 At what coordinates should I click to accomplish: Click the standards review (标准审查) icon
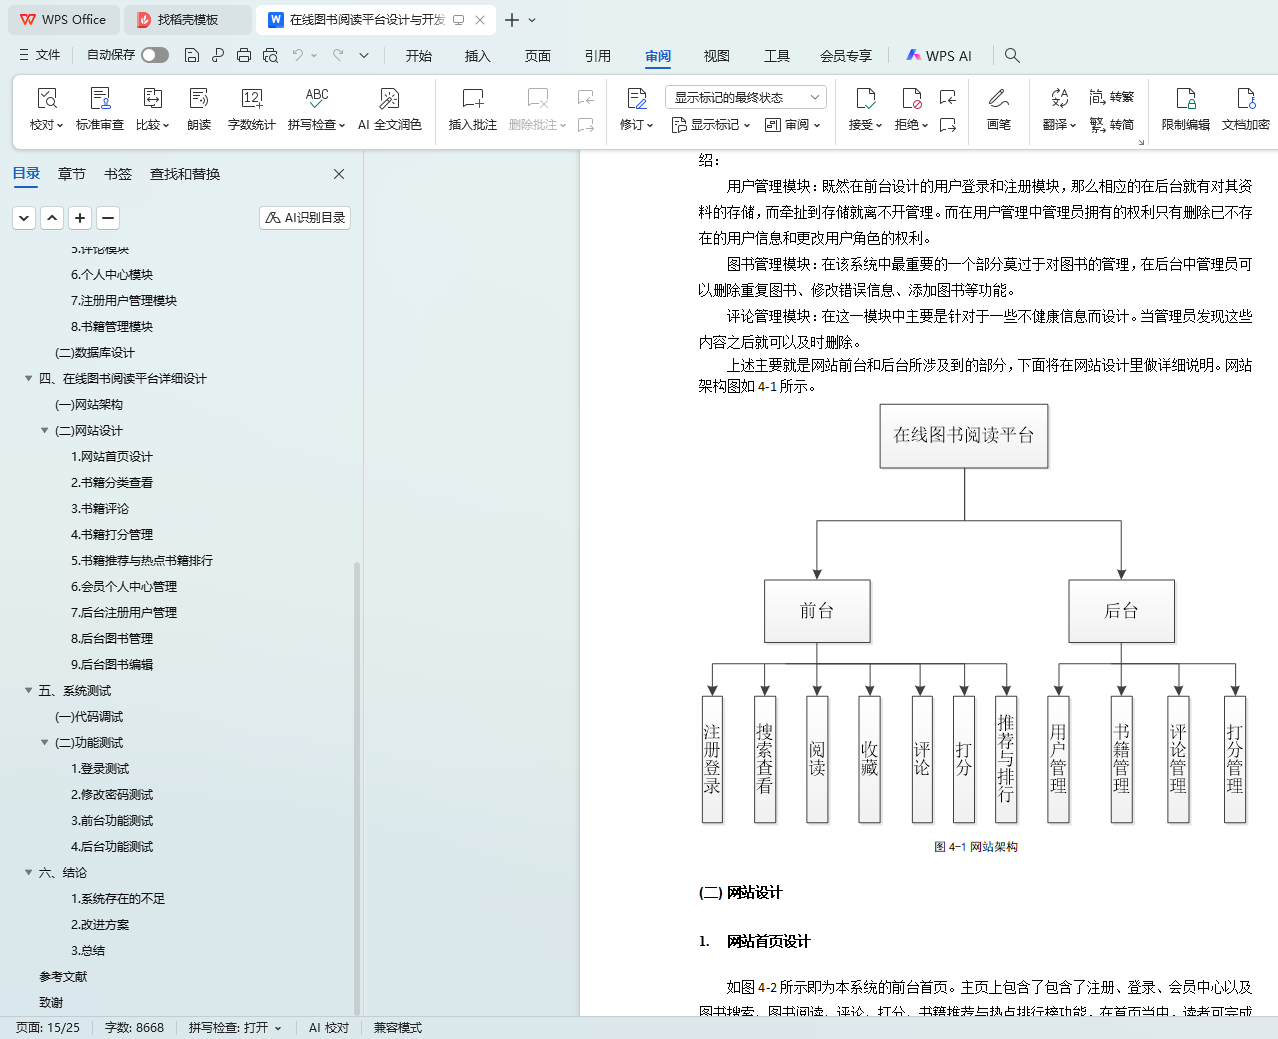[x=100, y=99]
